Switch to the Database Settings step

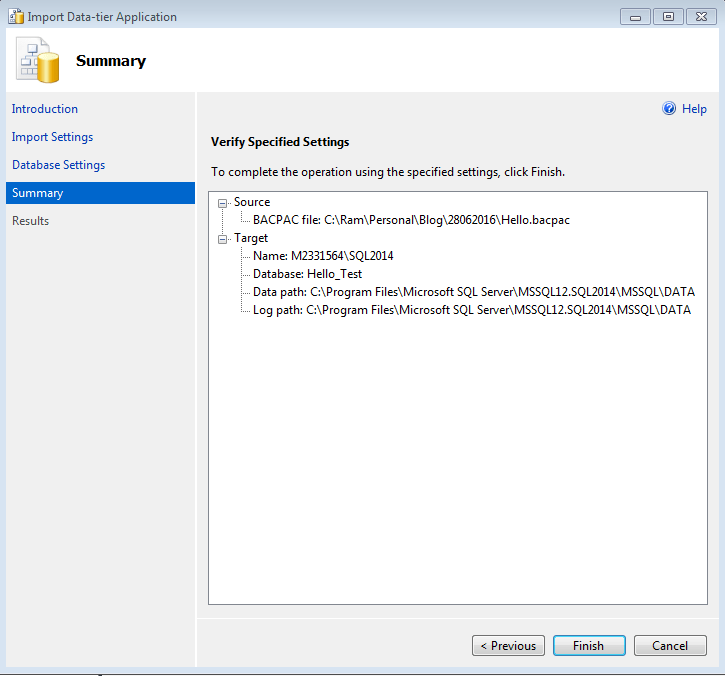58,165
